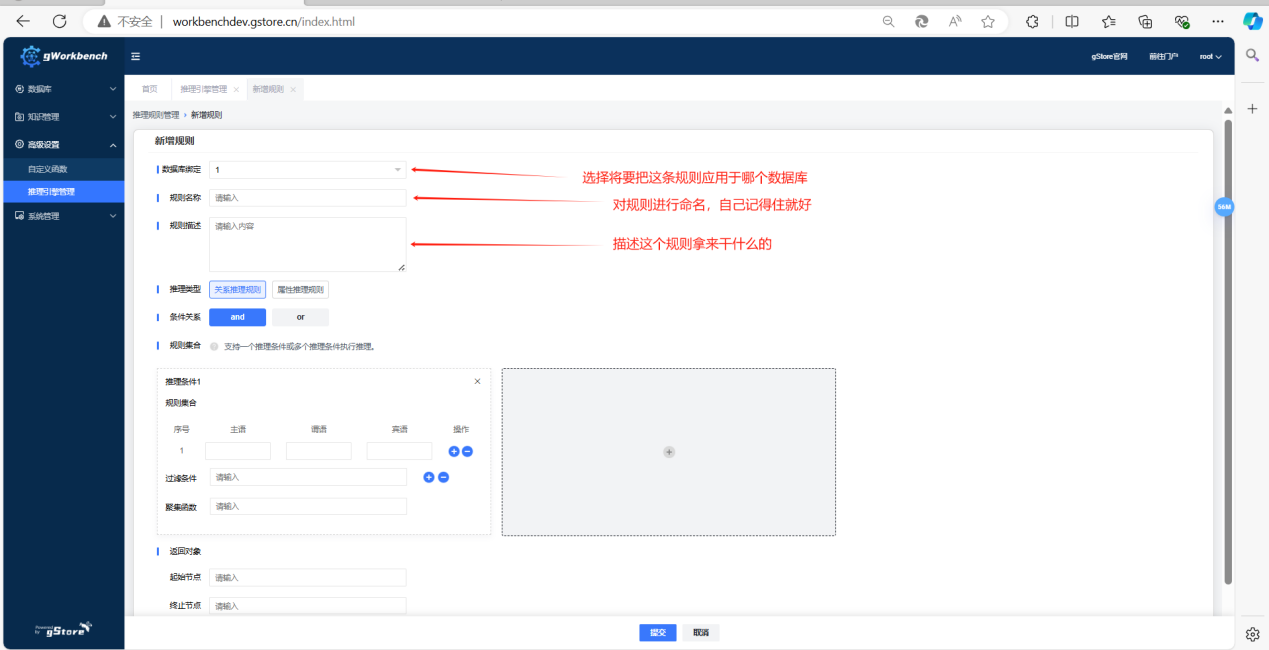Add a filter condition with plus icon
The height and width of the screenshot is (650, 1269).
click(429, 477)
